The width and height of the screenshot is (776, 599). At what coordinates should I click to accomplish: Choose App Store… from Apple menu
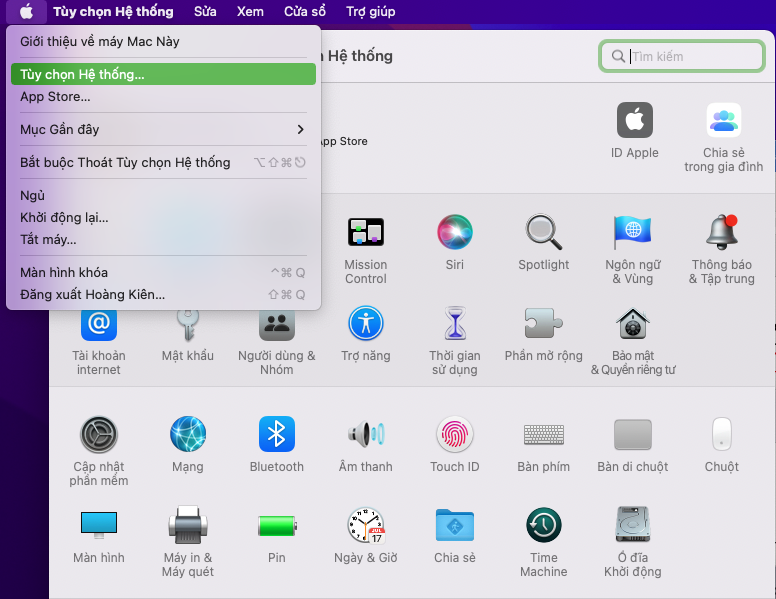coord(163,97)
